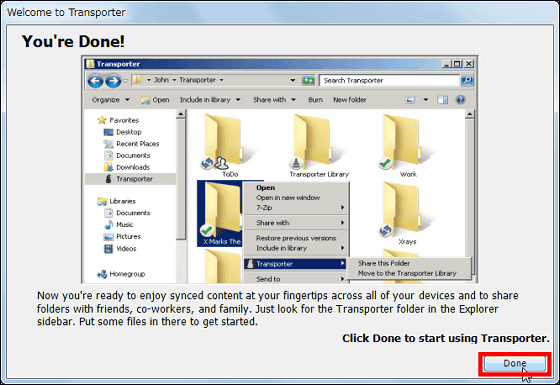Choose Move to the Transporter Library
Screen dimensions: 560x385
(x=407, y=273)
